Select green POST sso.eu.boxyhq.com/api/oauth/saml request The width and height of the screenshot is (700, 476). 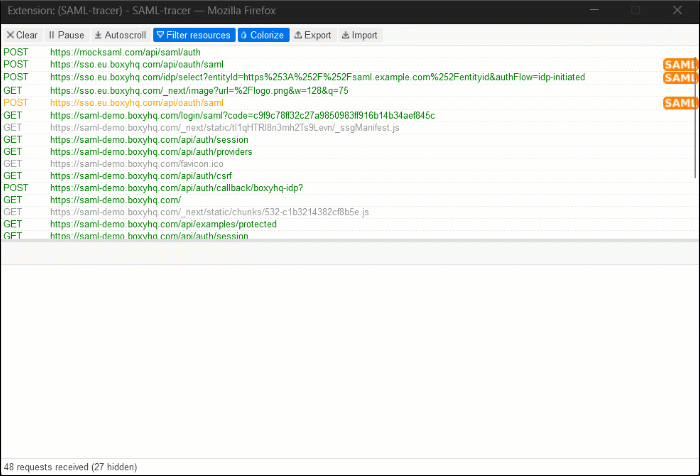348,64
